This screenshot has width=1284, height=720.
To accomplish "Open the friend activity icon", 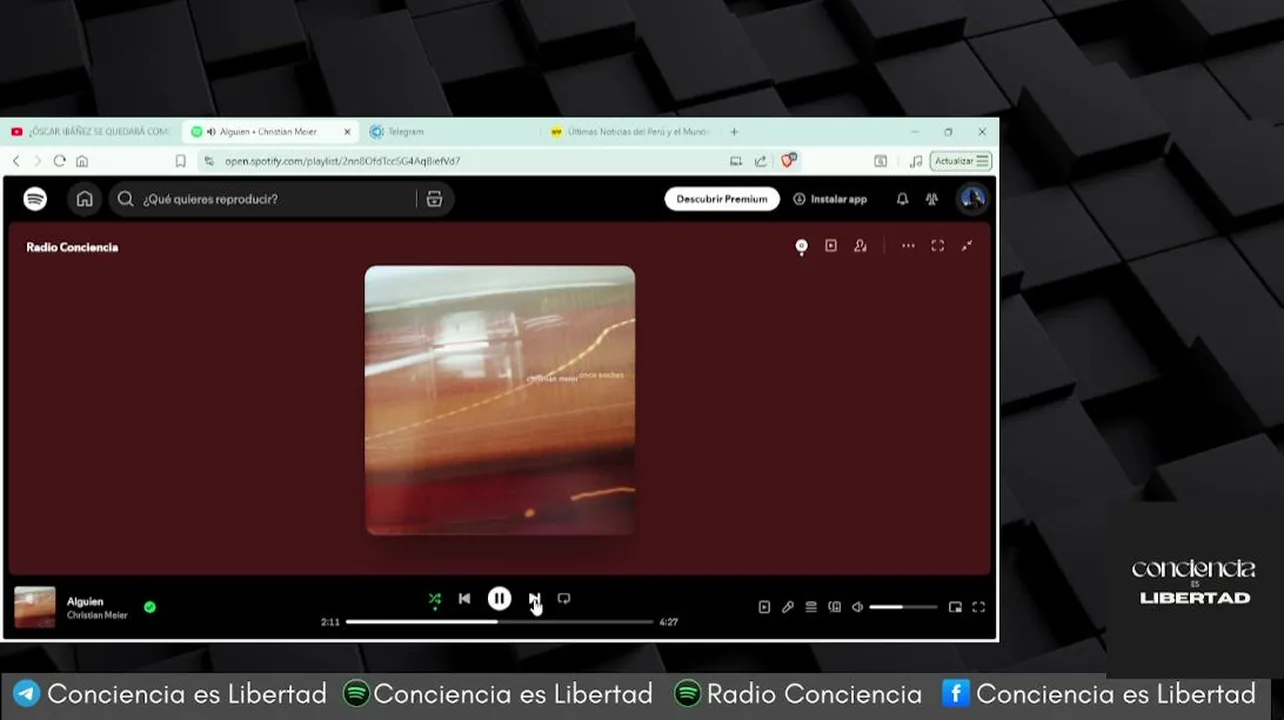I will 932,199.
